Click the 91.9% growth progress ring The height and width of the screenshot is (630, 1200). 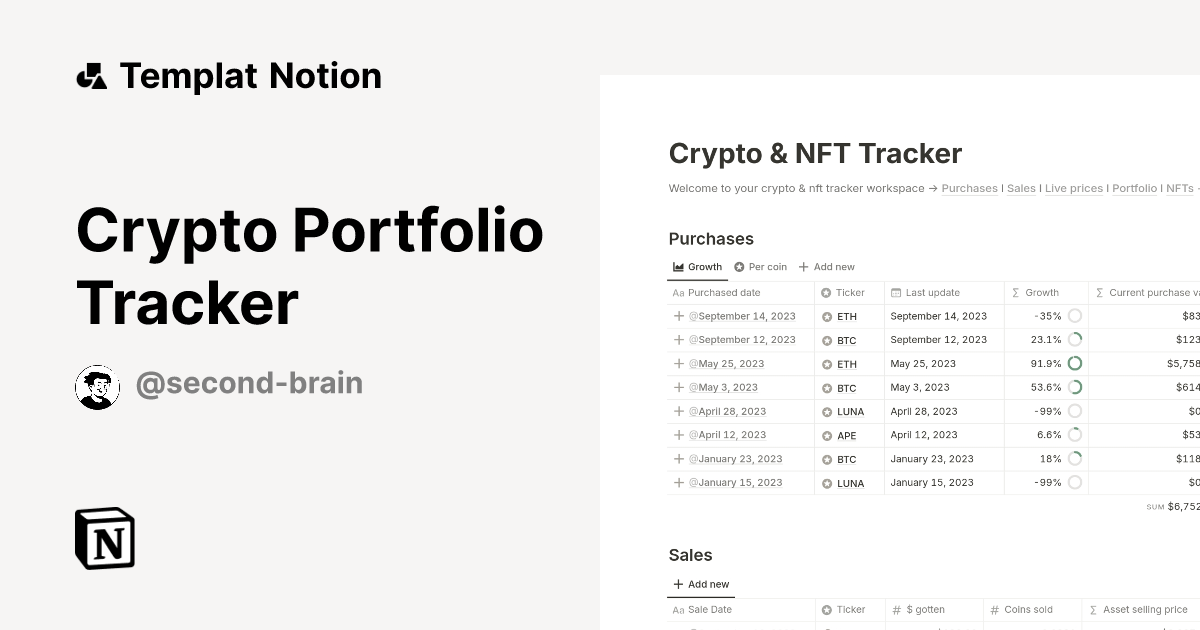click(x=1074, y=363)
